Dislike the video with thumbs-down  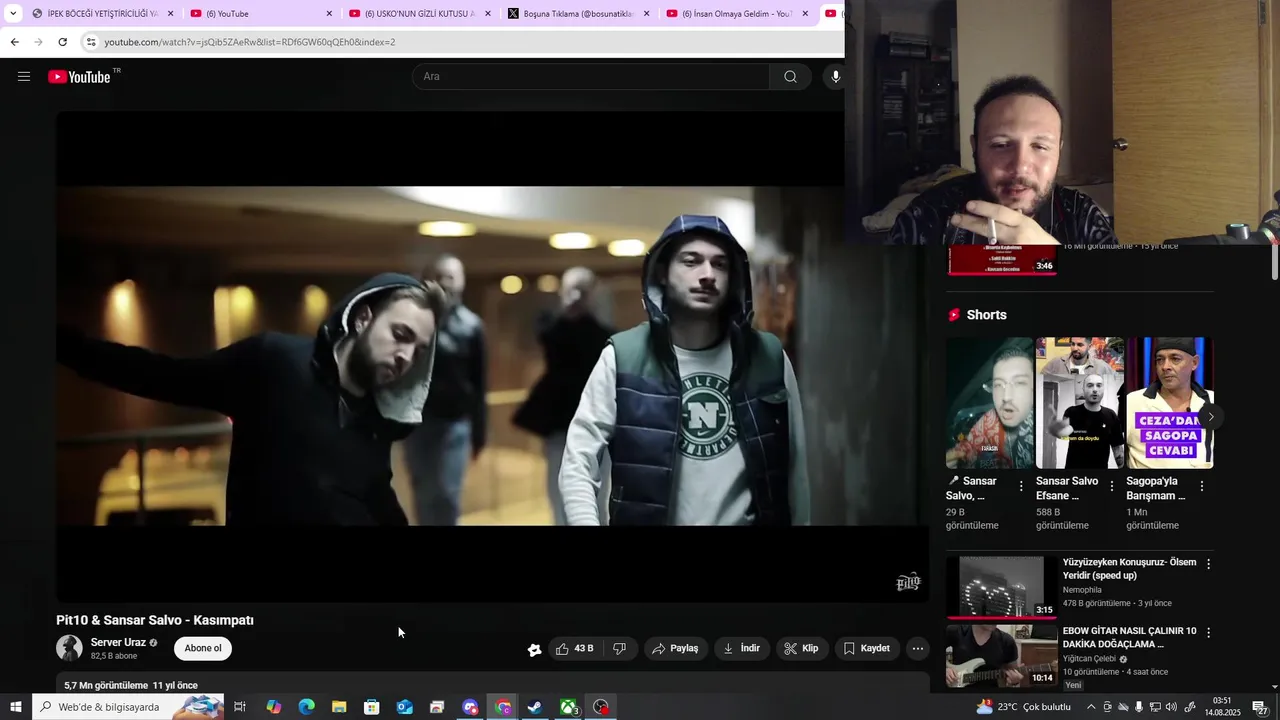(619, 649)
